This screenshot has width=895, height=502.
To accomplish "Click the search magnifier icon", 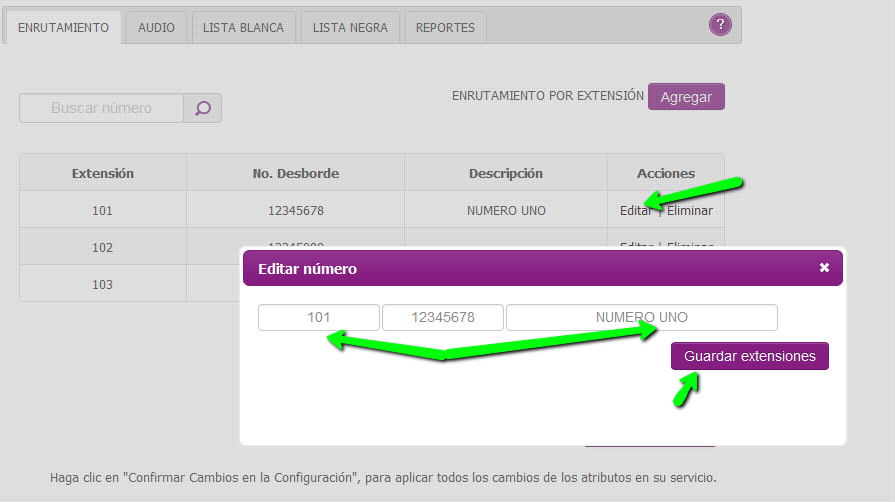I will click(x=203, y=108).
